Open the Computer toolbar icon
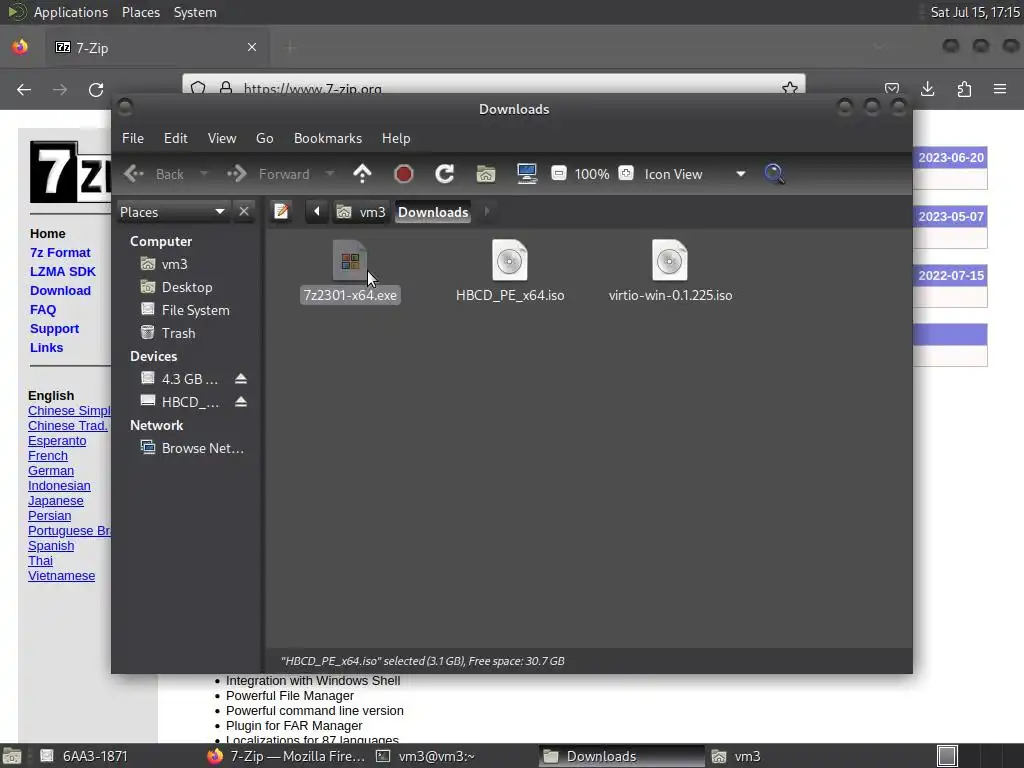Image resolution: width=1024 pixels, height=768 pixels. 526,174
